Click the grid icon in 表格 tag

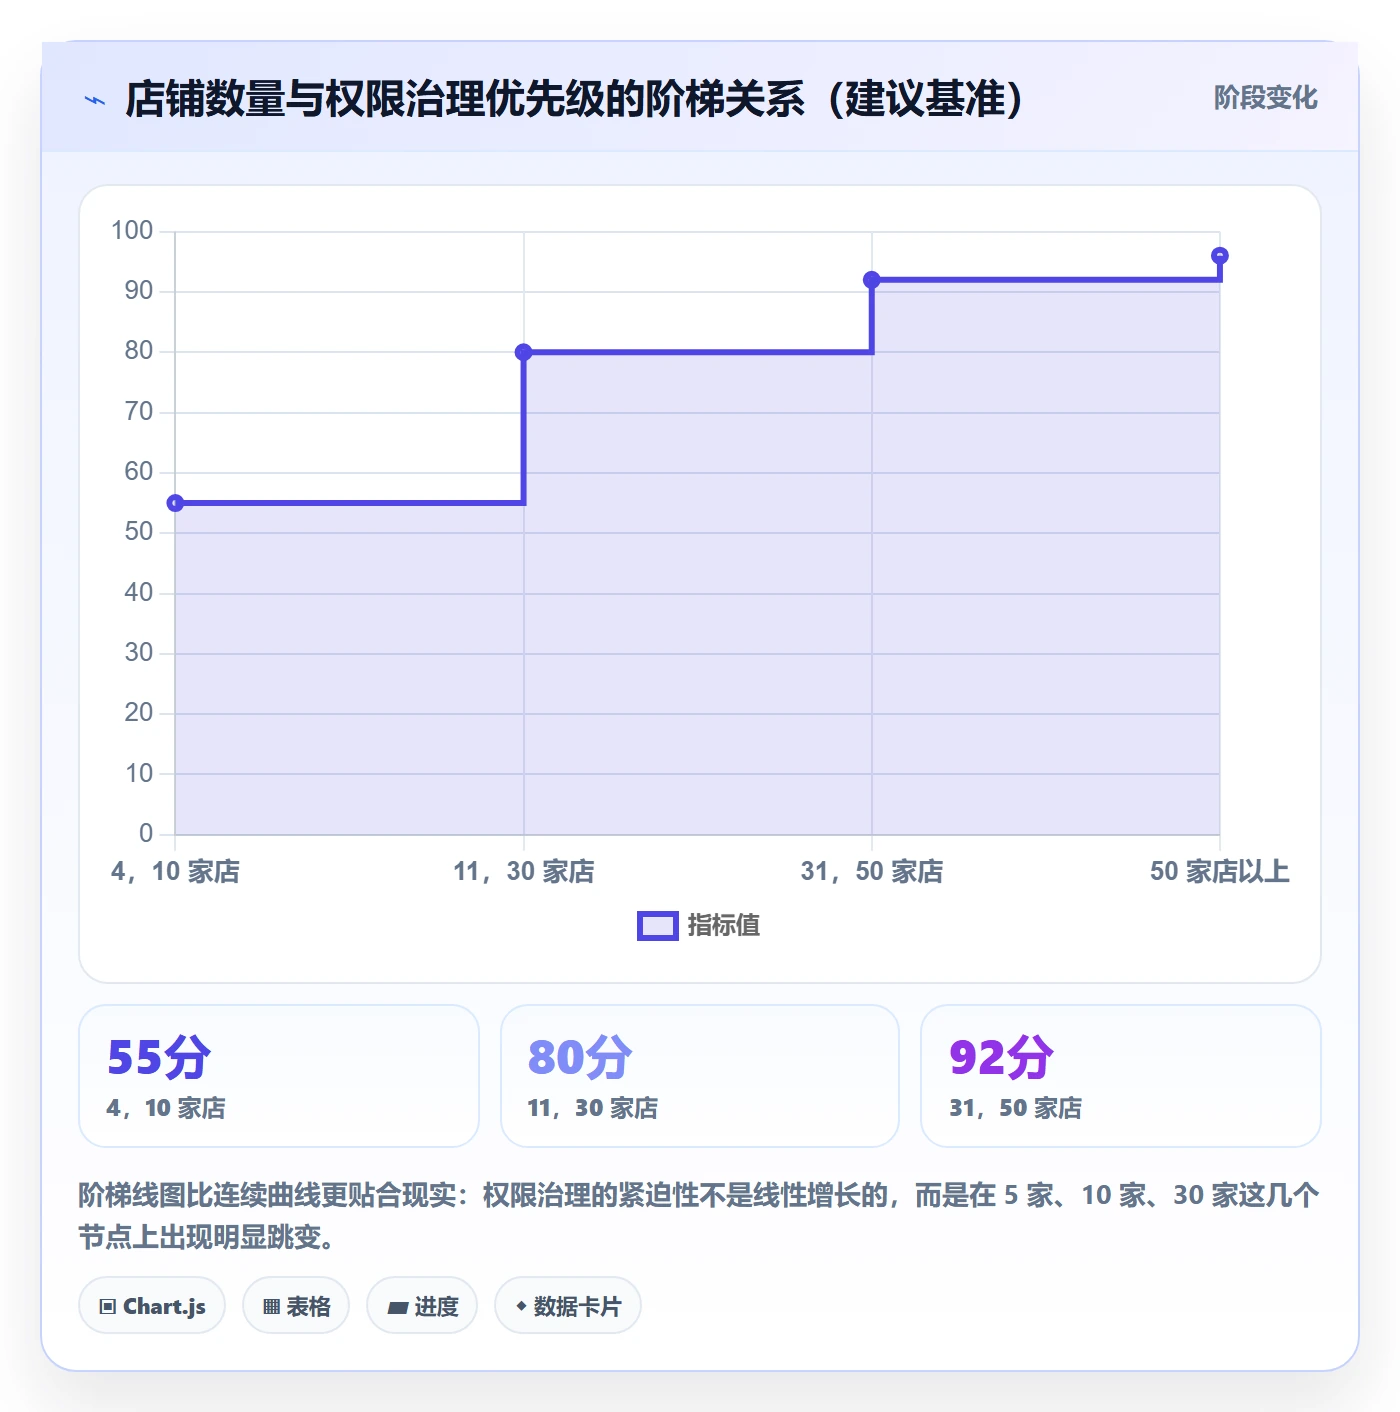(271, 1306)
